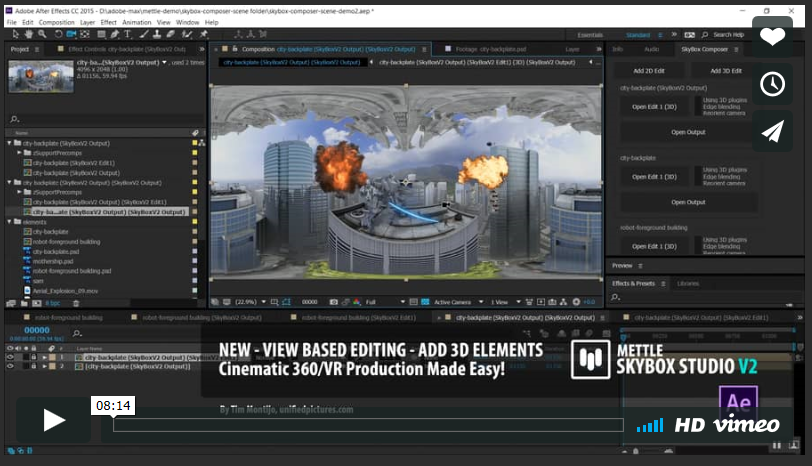Image resolution: width=812 pixels, height=466 pixels.
Task: Select the Brush tool
Action: tap(144, 34)
